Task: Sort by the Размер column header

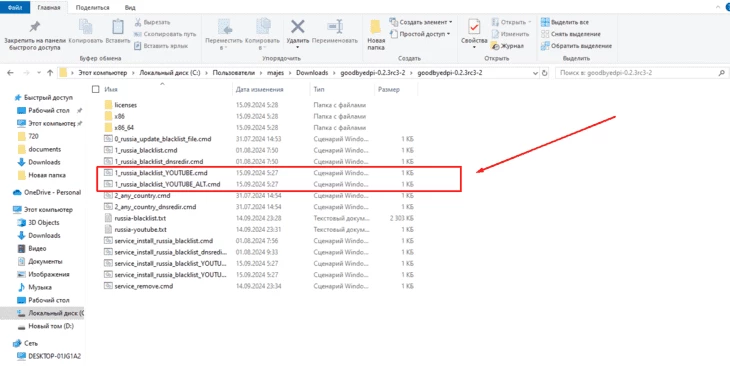Action: tap(389, 89)
